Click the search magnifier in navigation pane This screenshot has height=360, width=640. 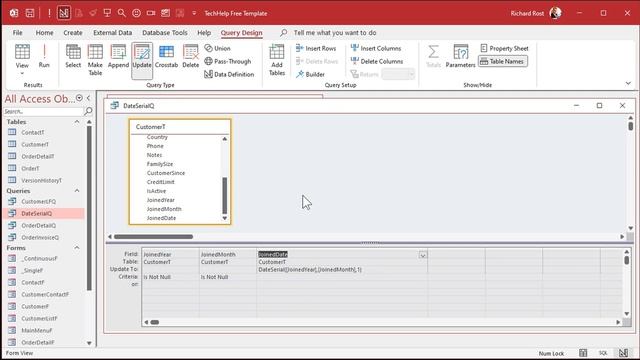(88, 111)
